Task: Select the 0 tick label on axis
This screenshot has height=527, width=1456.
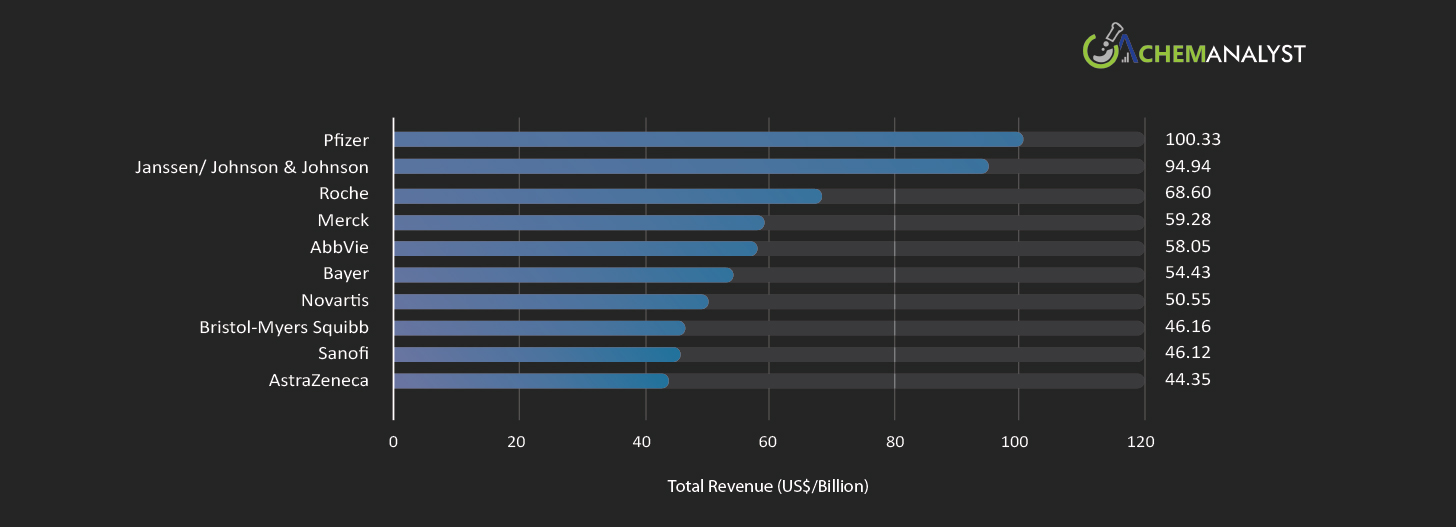Action: [393, 442]
